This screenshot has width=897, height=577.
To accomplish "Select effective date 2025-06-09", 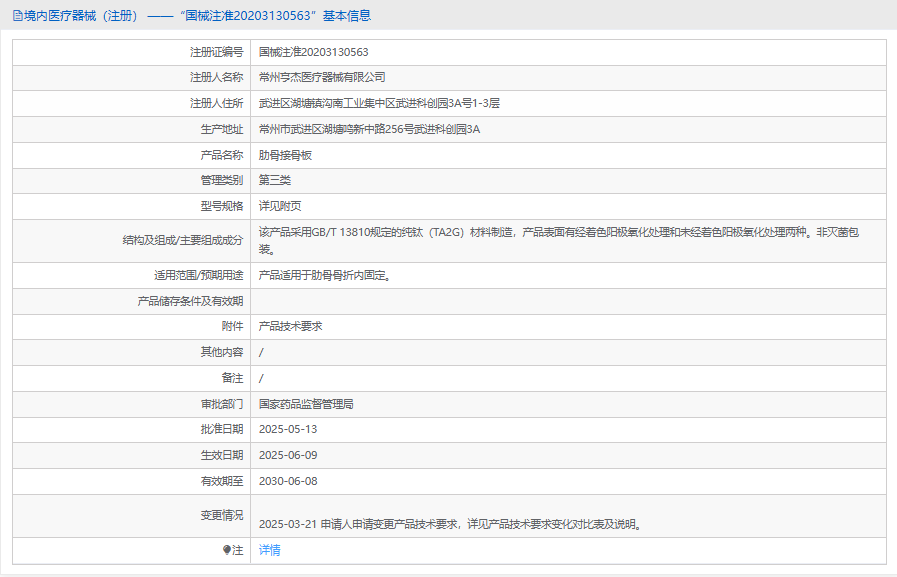I will pyautogui.click(x=288, y=455).
